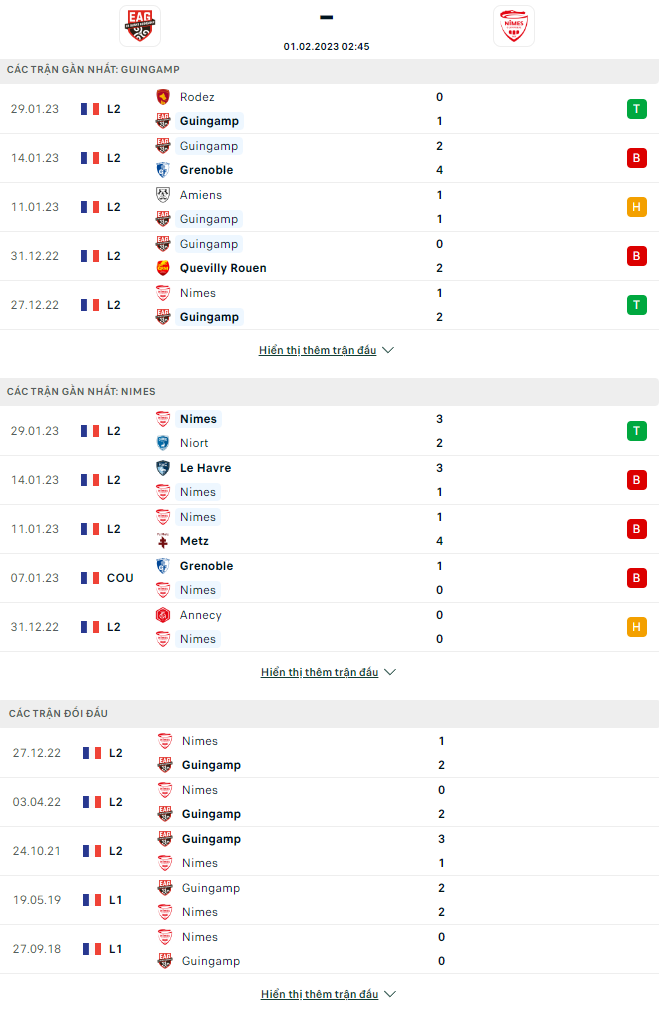Click the Metz team crest icon
This screenshot has width=659, height=1009.
click(x=163, y=541)
